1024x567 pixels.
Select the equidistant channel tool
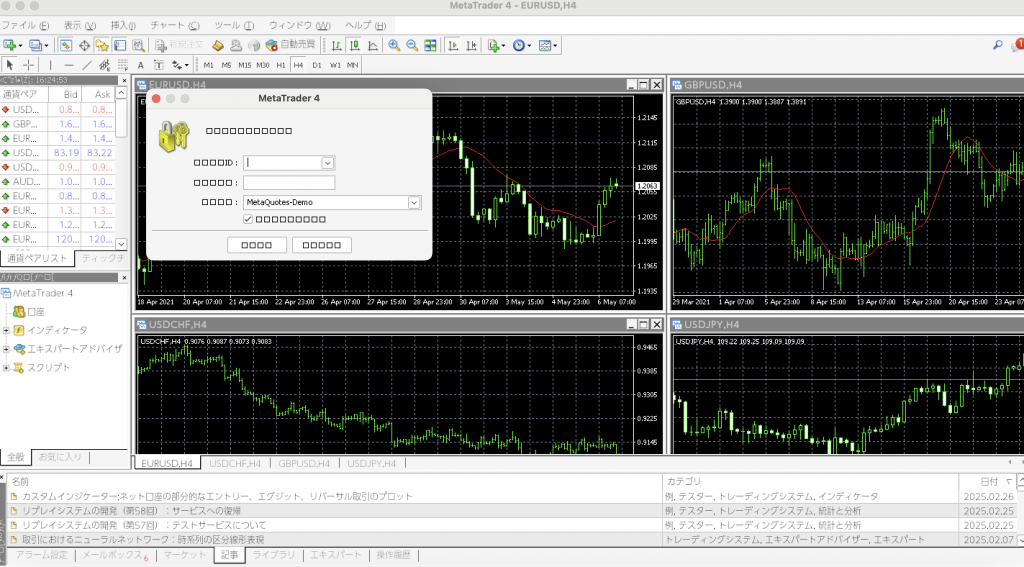click(x=104, y=65)
